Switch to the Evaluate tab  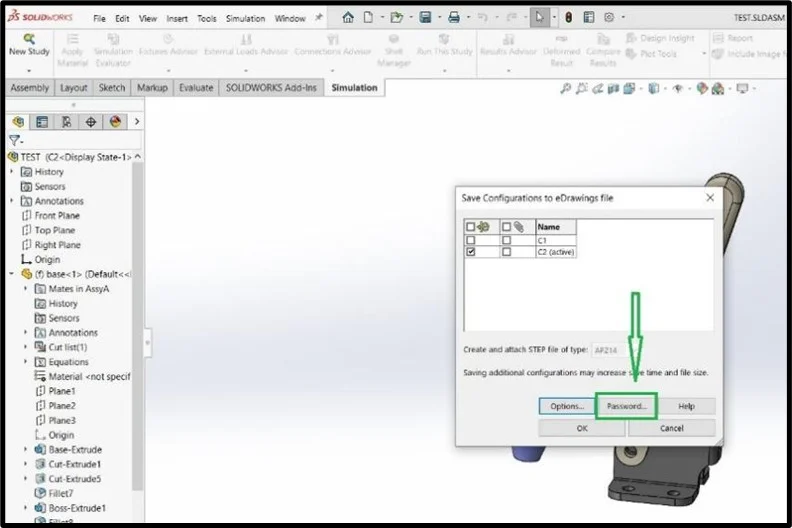click(196, 88)
